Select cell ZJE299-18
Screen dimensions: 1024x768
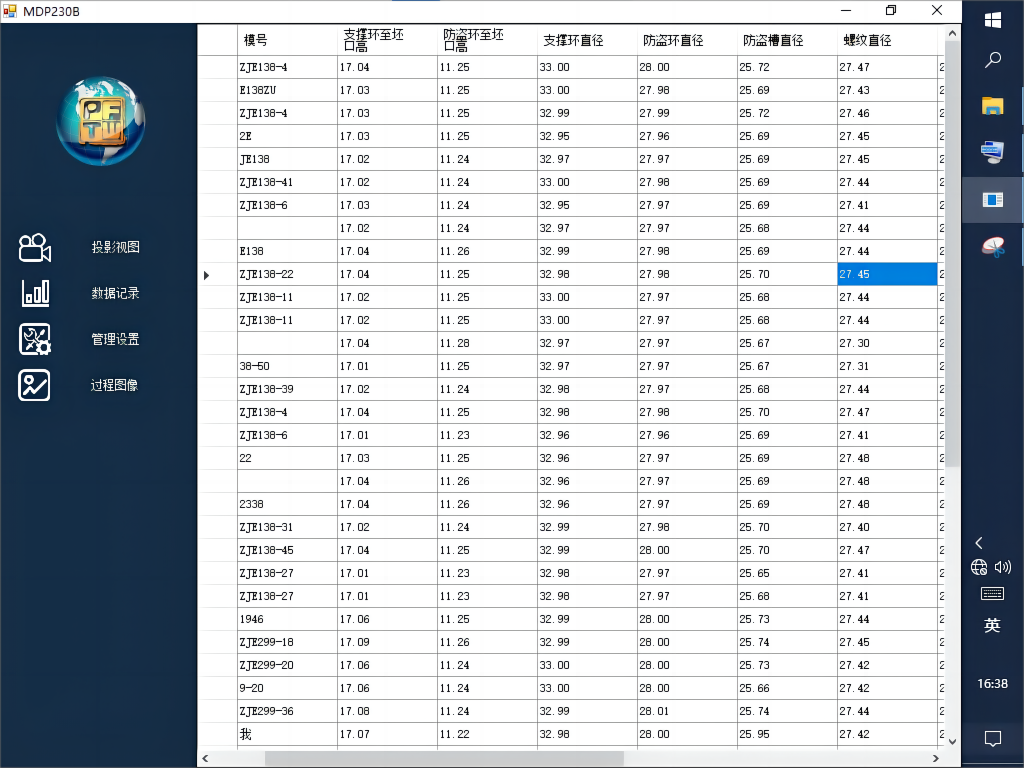point(287,642)
